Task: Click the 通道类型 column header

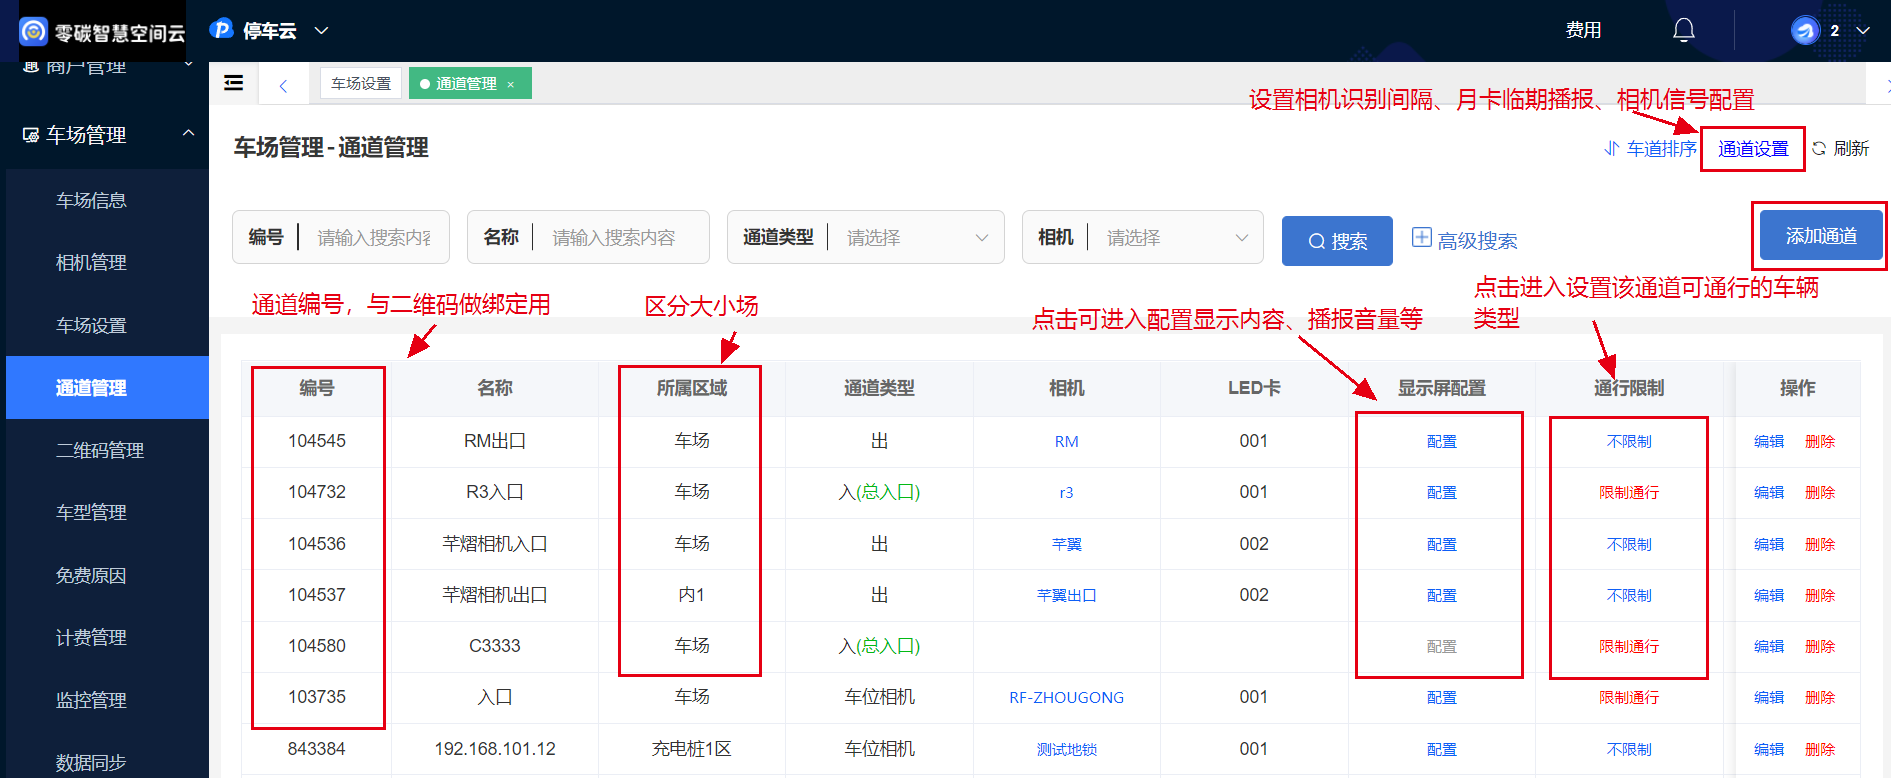Action: 879,388
